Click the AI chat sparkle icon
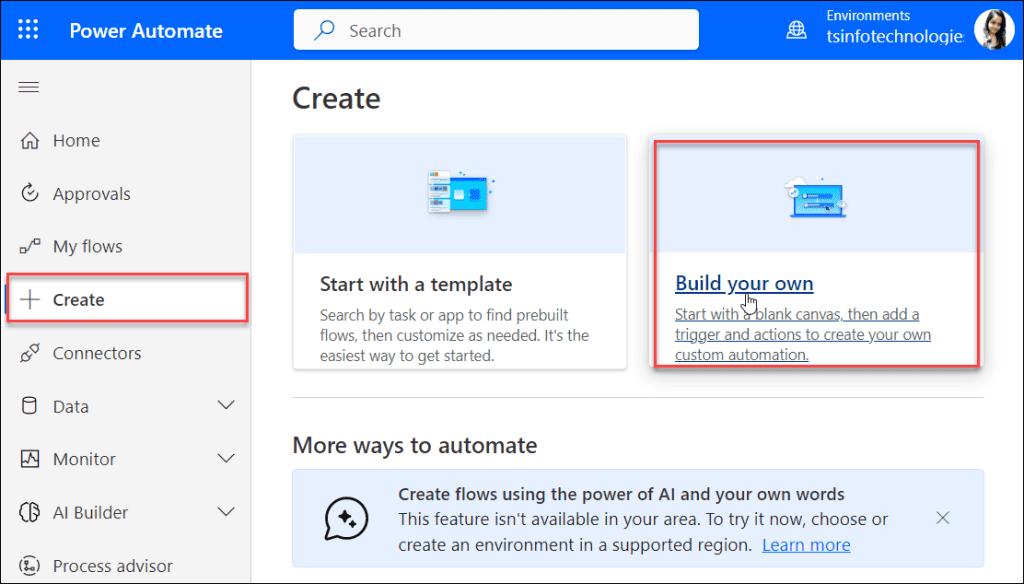The width and height of the screenshot is (1024, 584). click(346, 518)
